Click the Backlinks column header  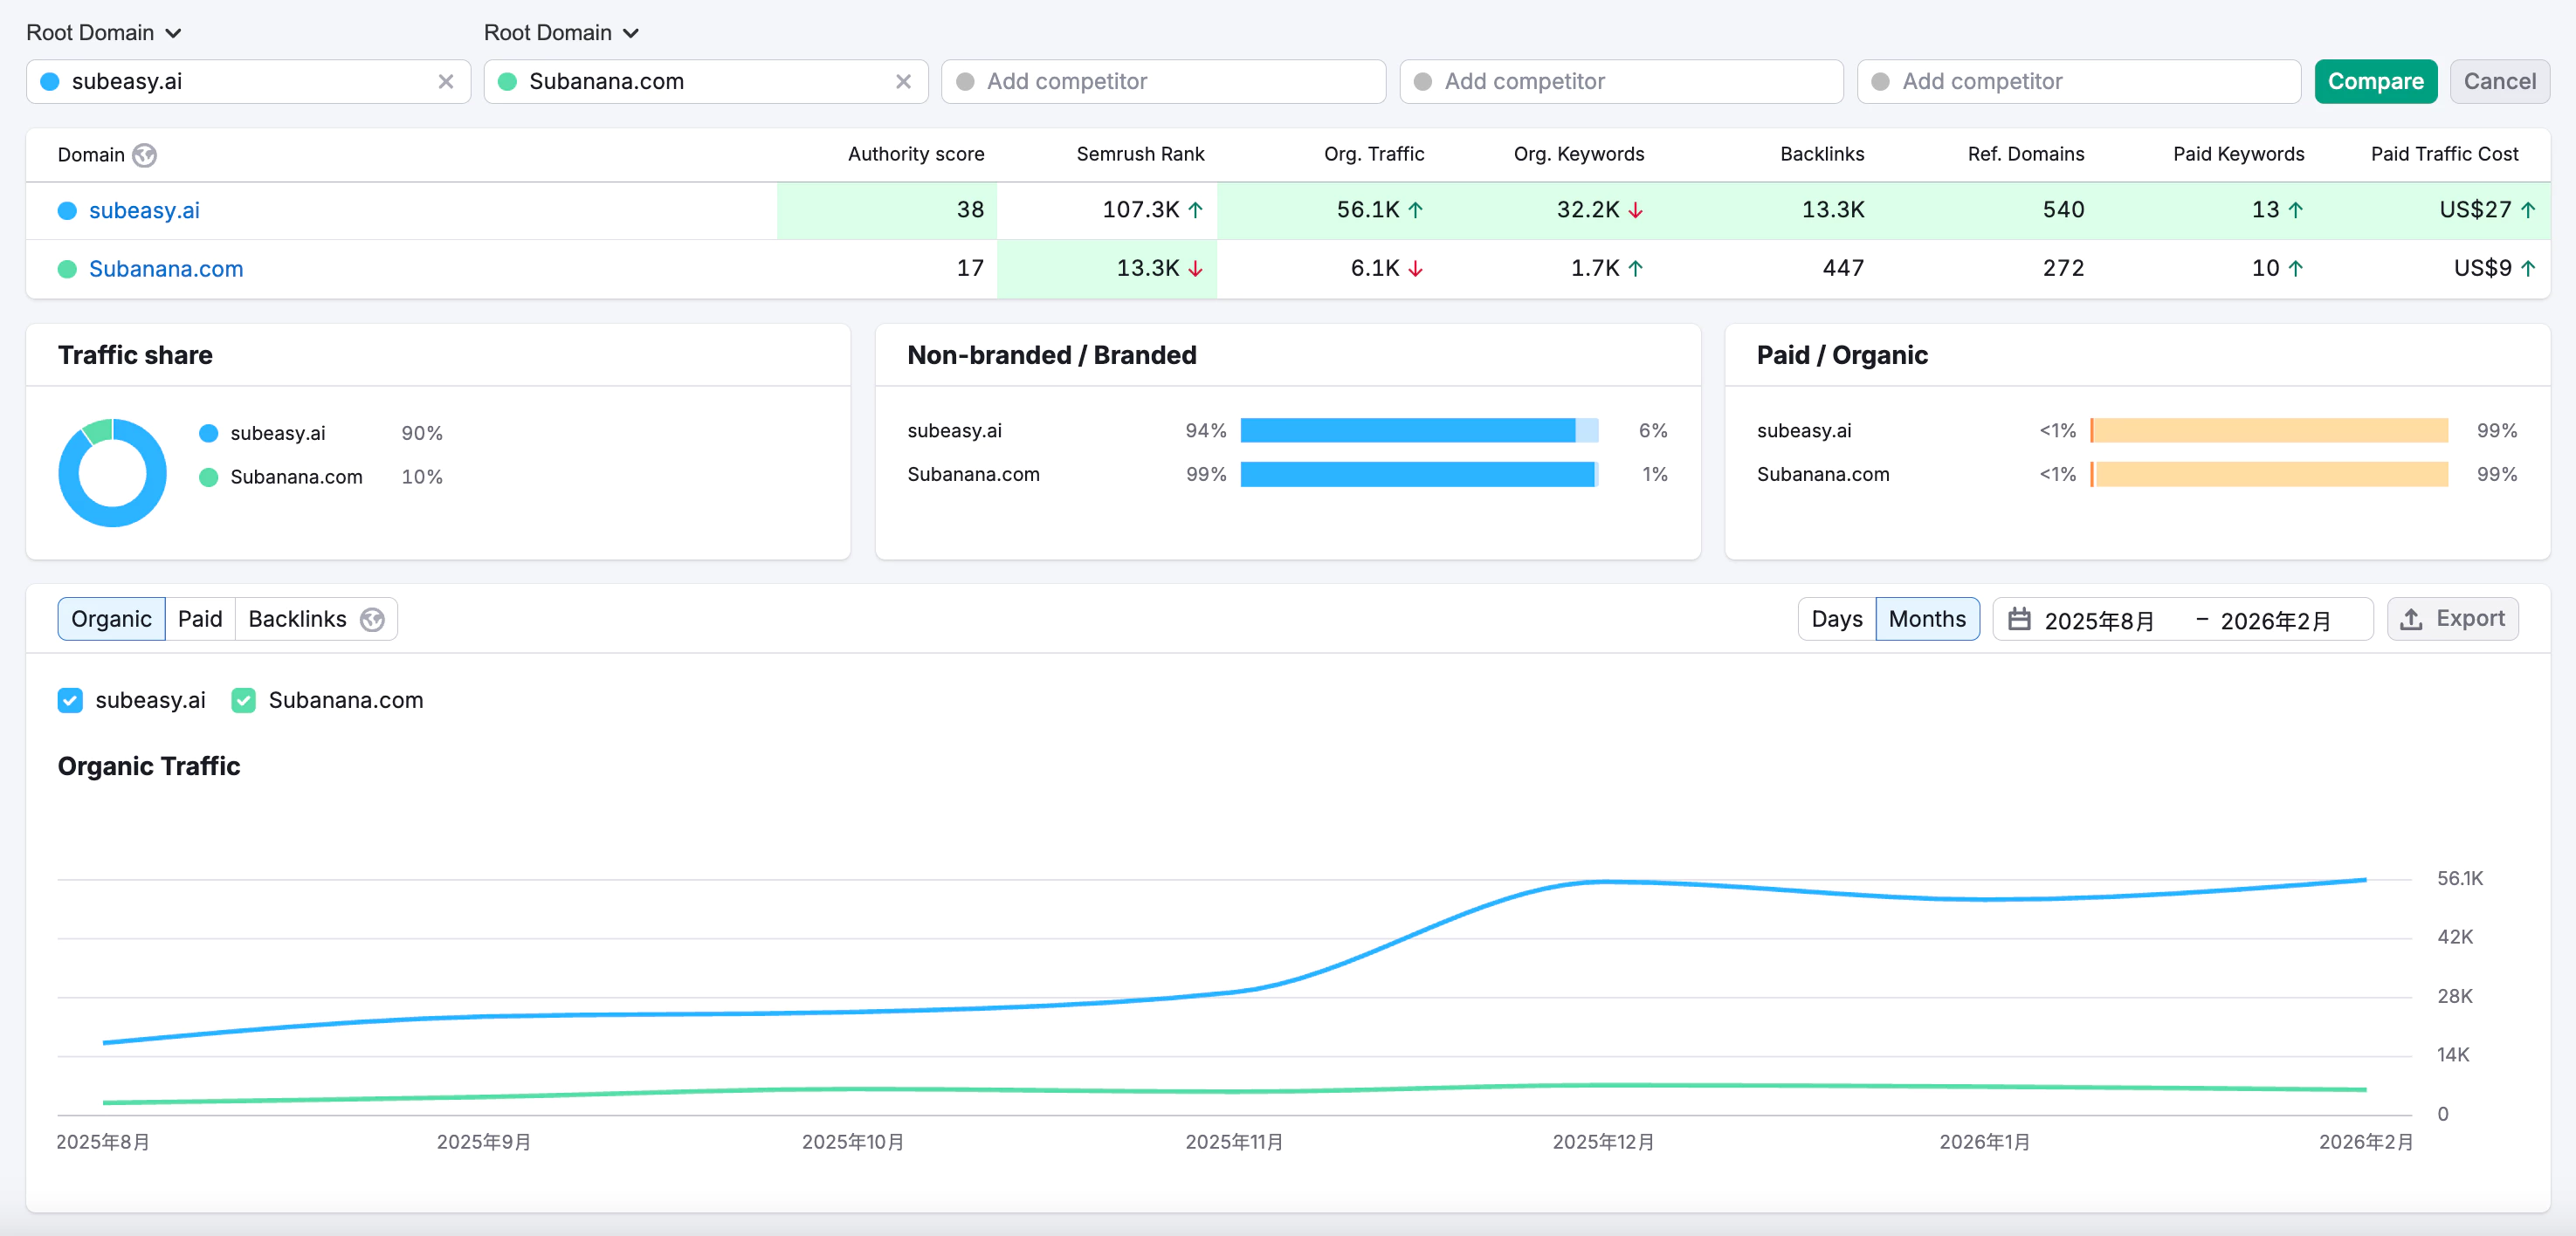(1822, 154)
